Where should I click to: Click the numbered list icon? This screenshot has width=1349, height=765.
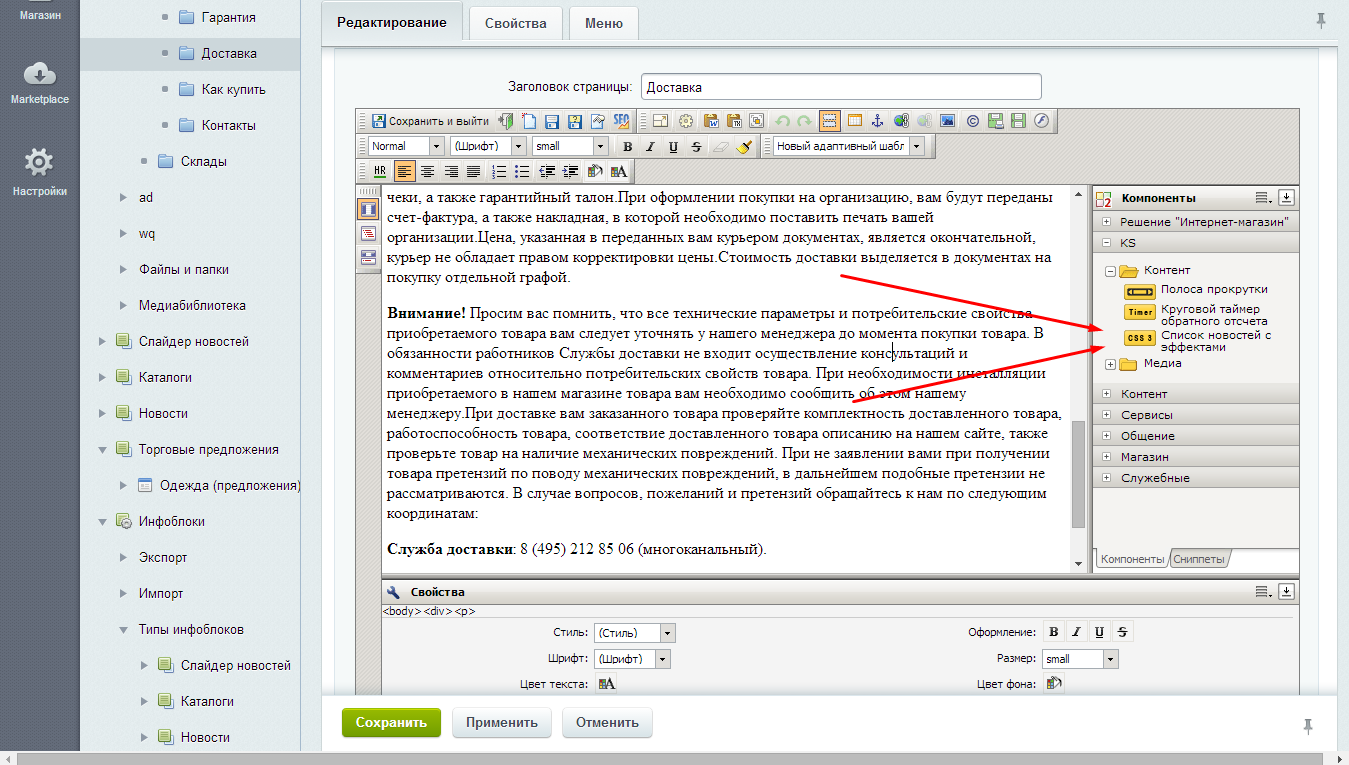tap(498, 171)
